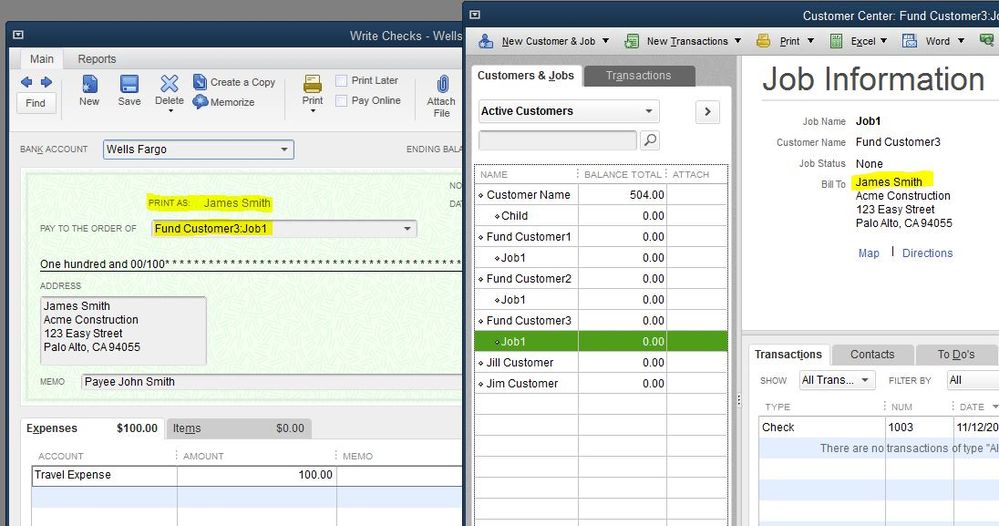Click the Create a Copy icon
The width and height of the screenshot is (999, 526).
coord(199,82)
